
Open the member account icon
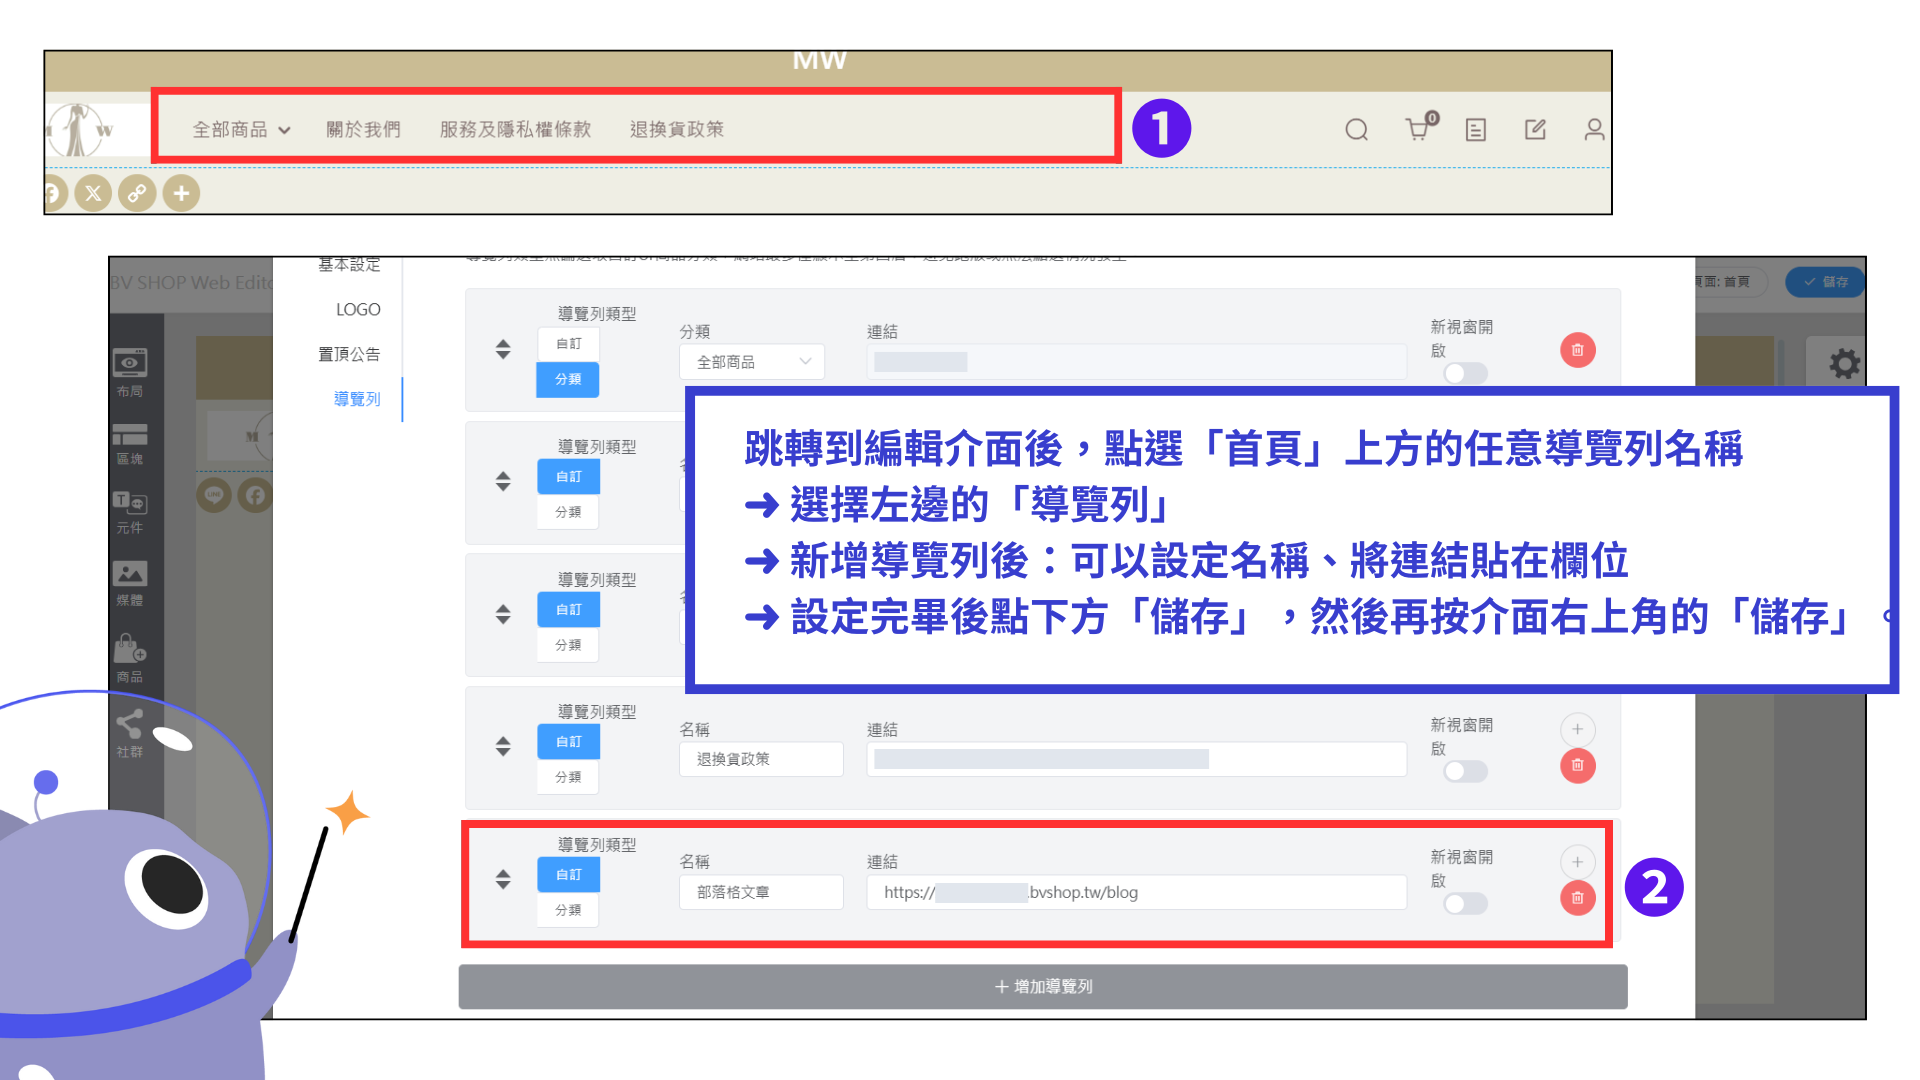pos(1594,130)
